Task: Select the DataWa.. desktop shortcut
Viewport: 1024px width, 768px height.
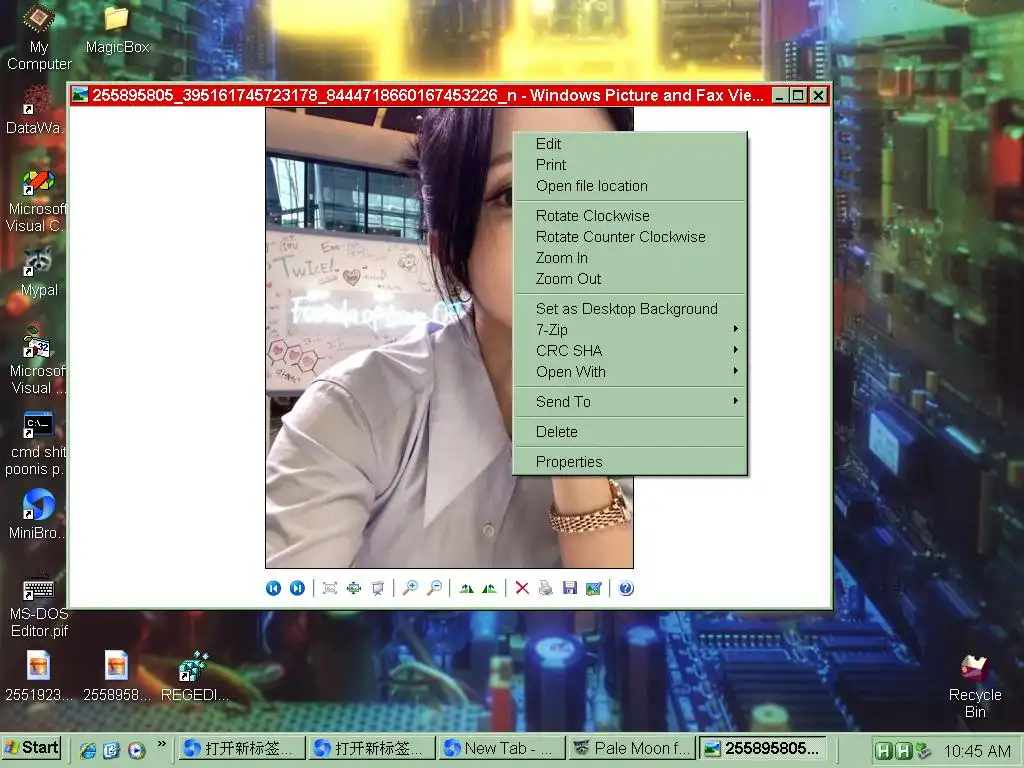Action: tap(36, 110)
